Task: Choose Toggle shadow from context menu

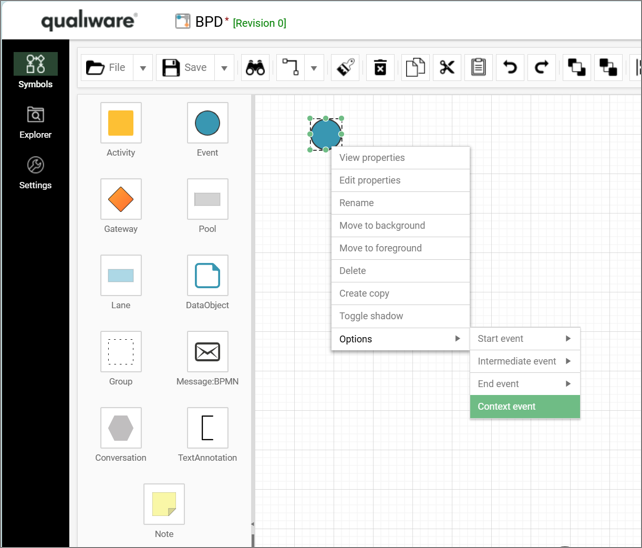Action: [400, 316]
